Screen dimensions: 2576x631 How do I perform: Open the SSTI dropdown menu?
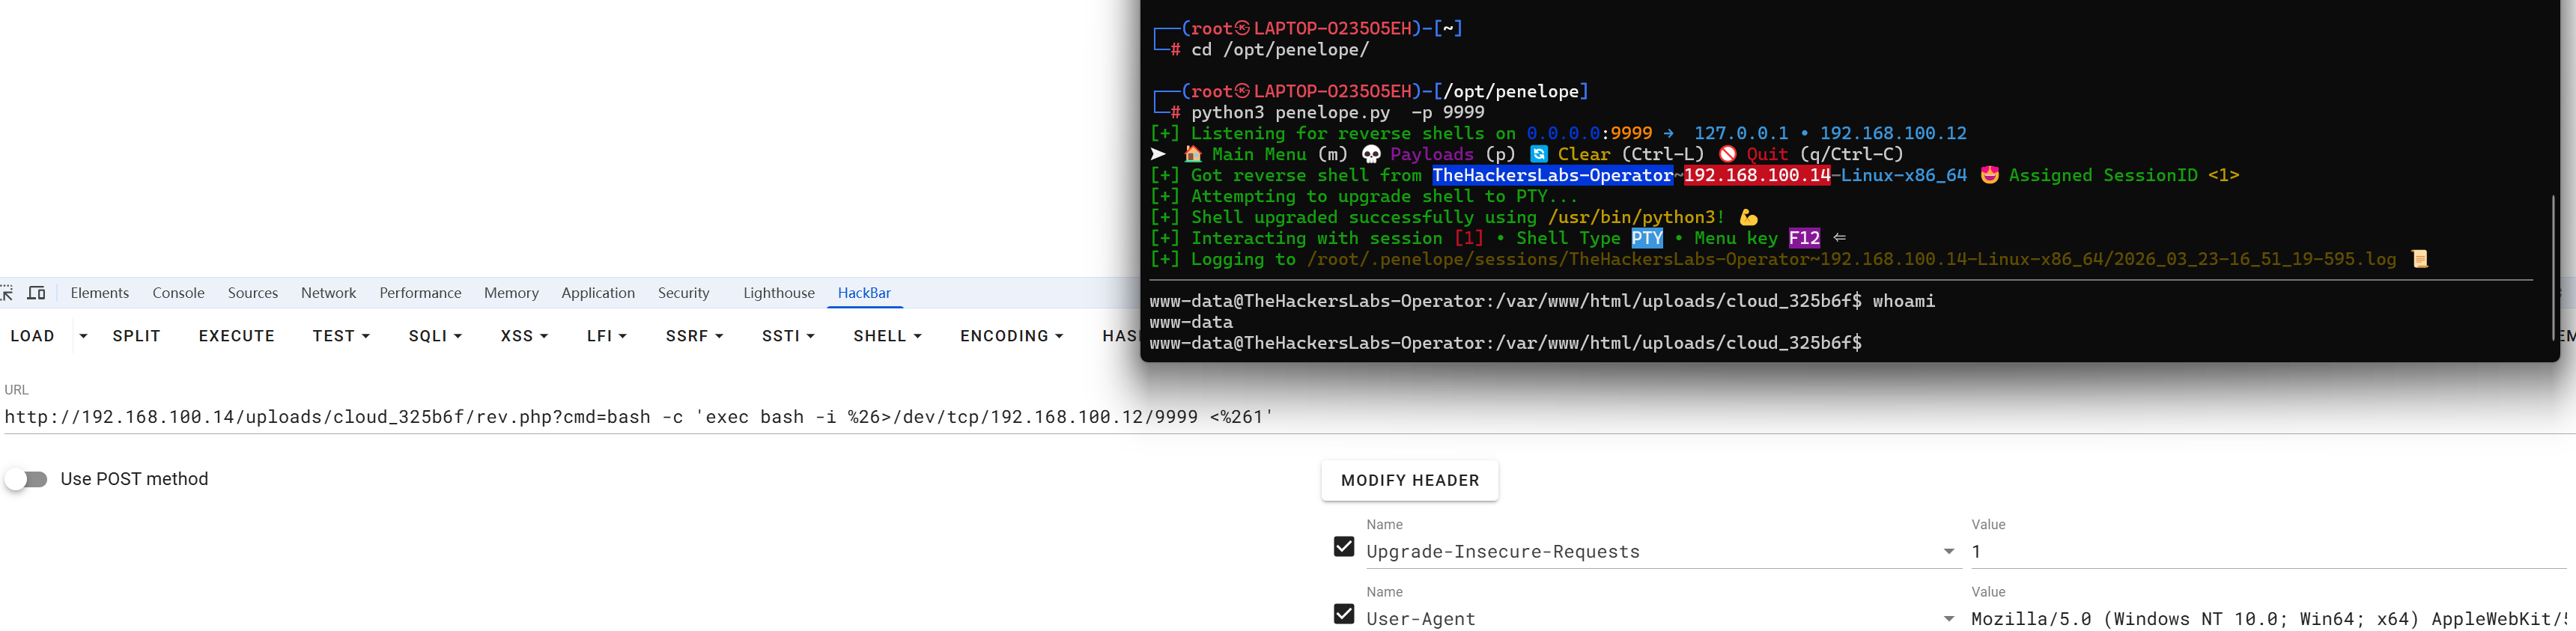point(788,336)
